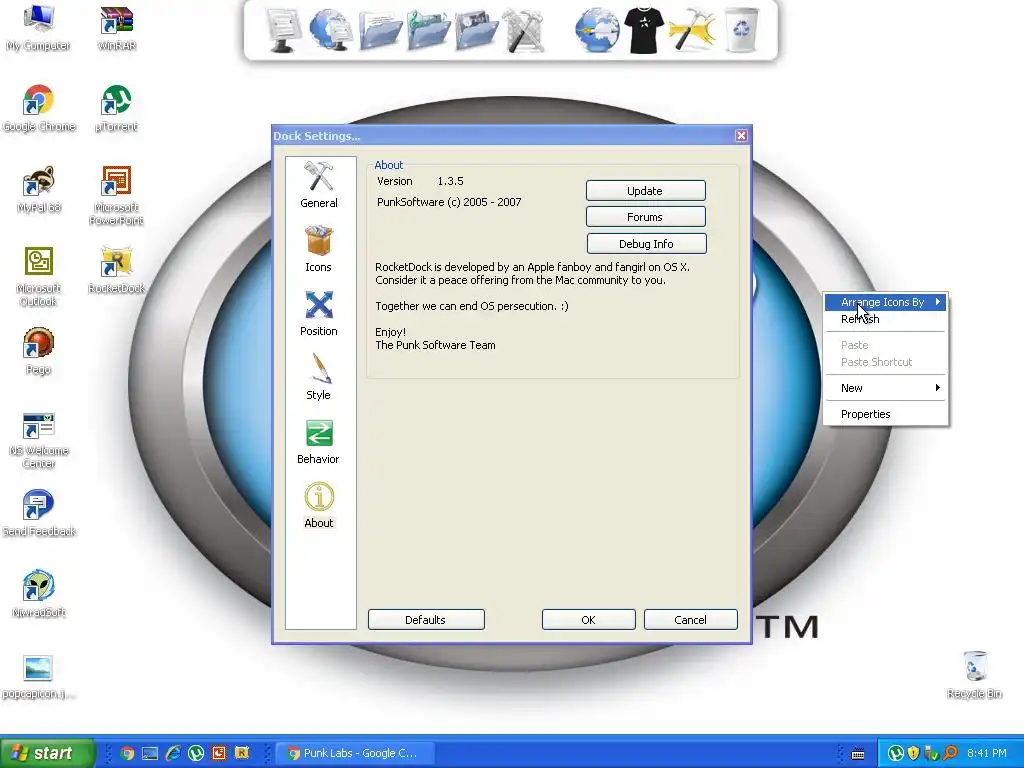Click the Update button
Viewport: 1024px width, 768px height.
coord(645,191)
